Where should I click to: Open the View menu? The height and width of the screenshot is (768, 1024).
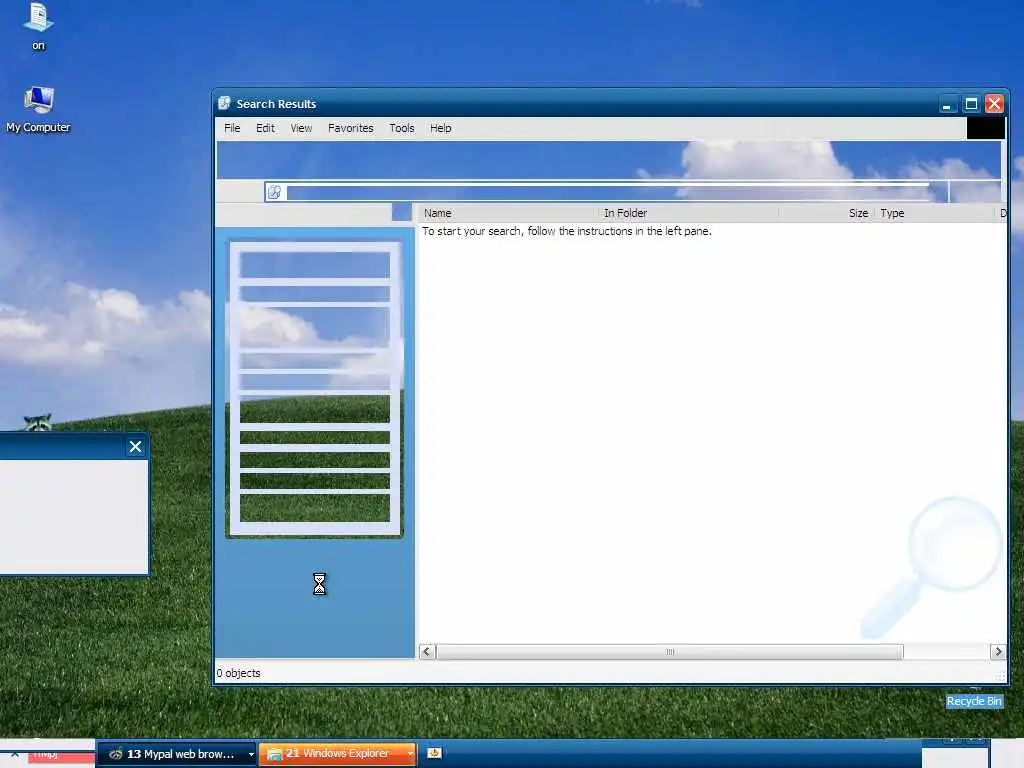pos(301,128)
